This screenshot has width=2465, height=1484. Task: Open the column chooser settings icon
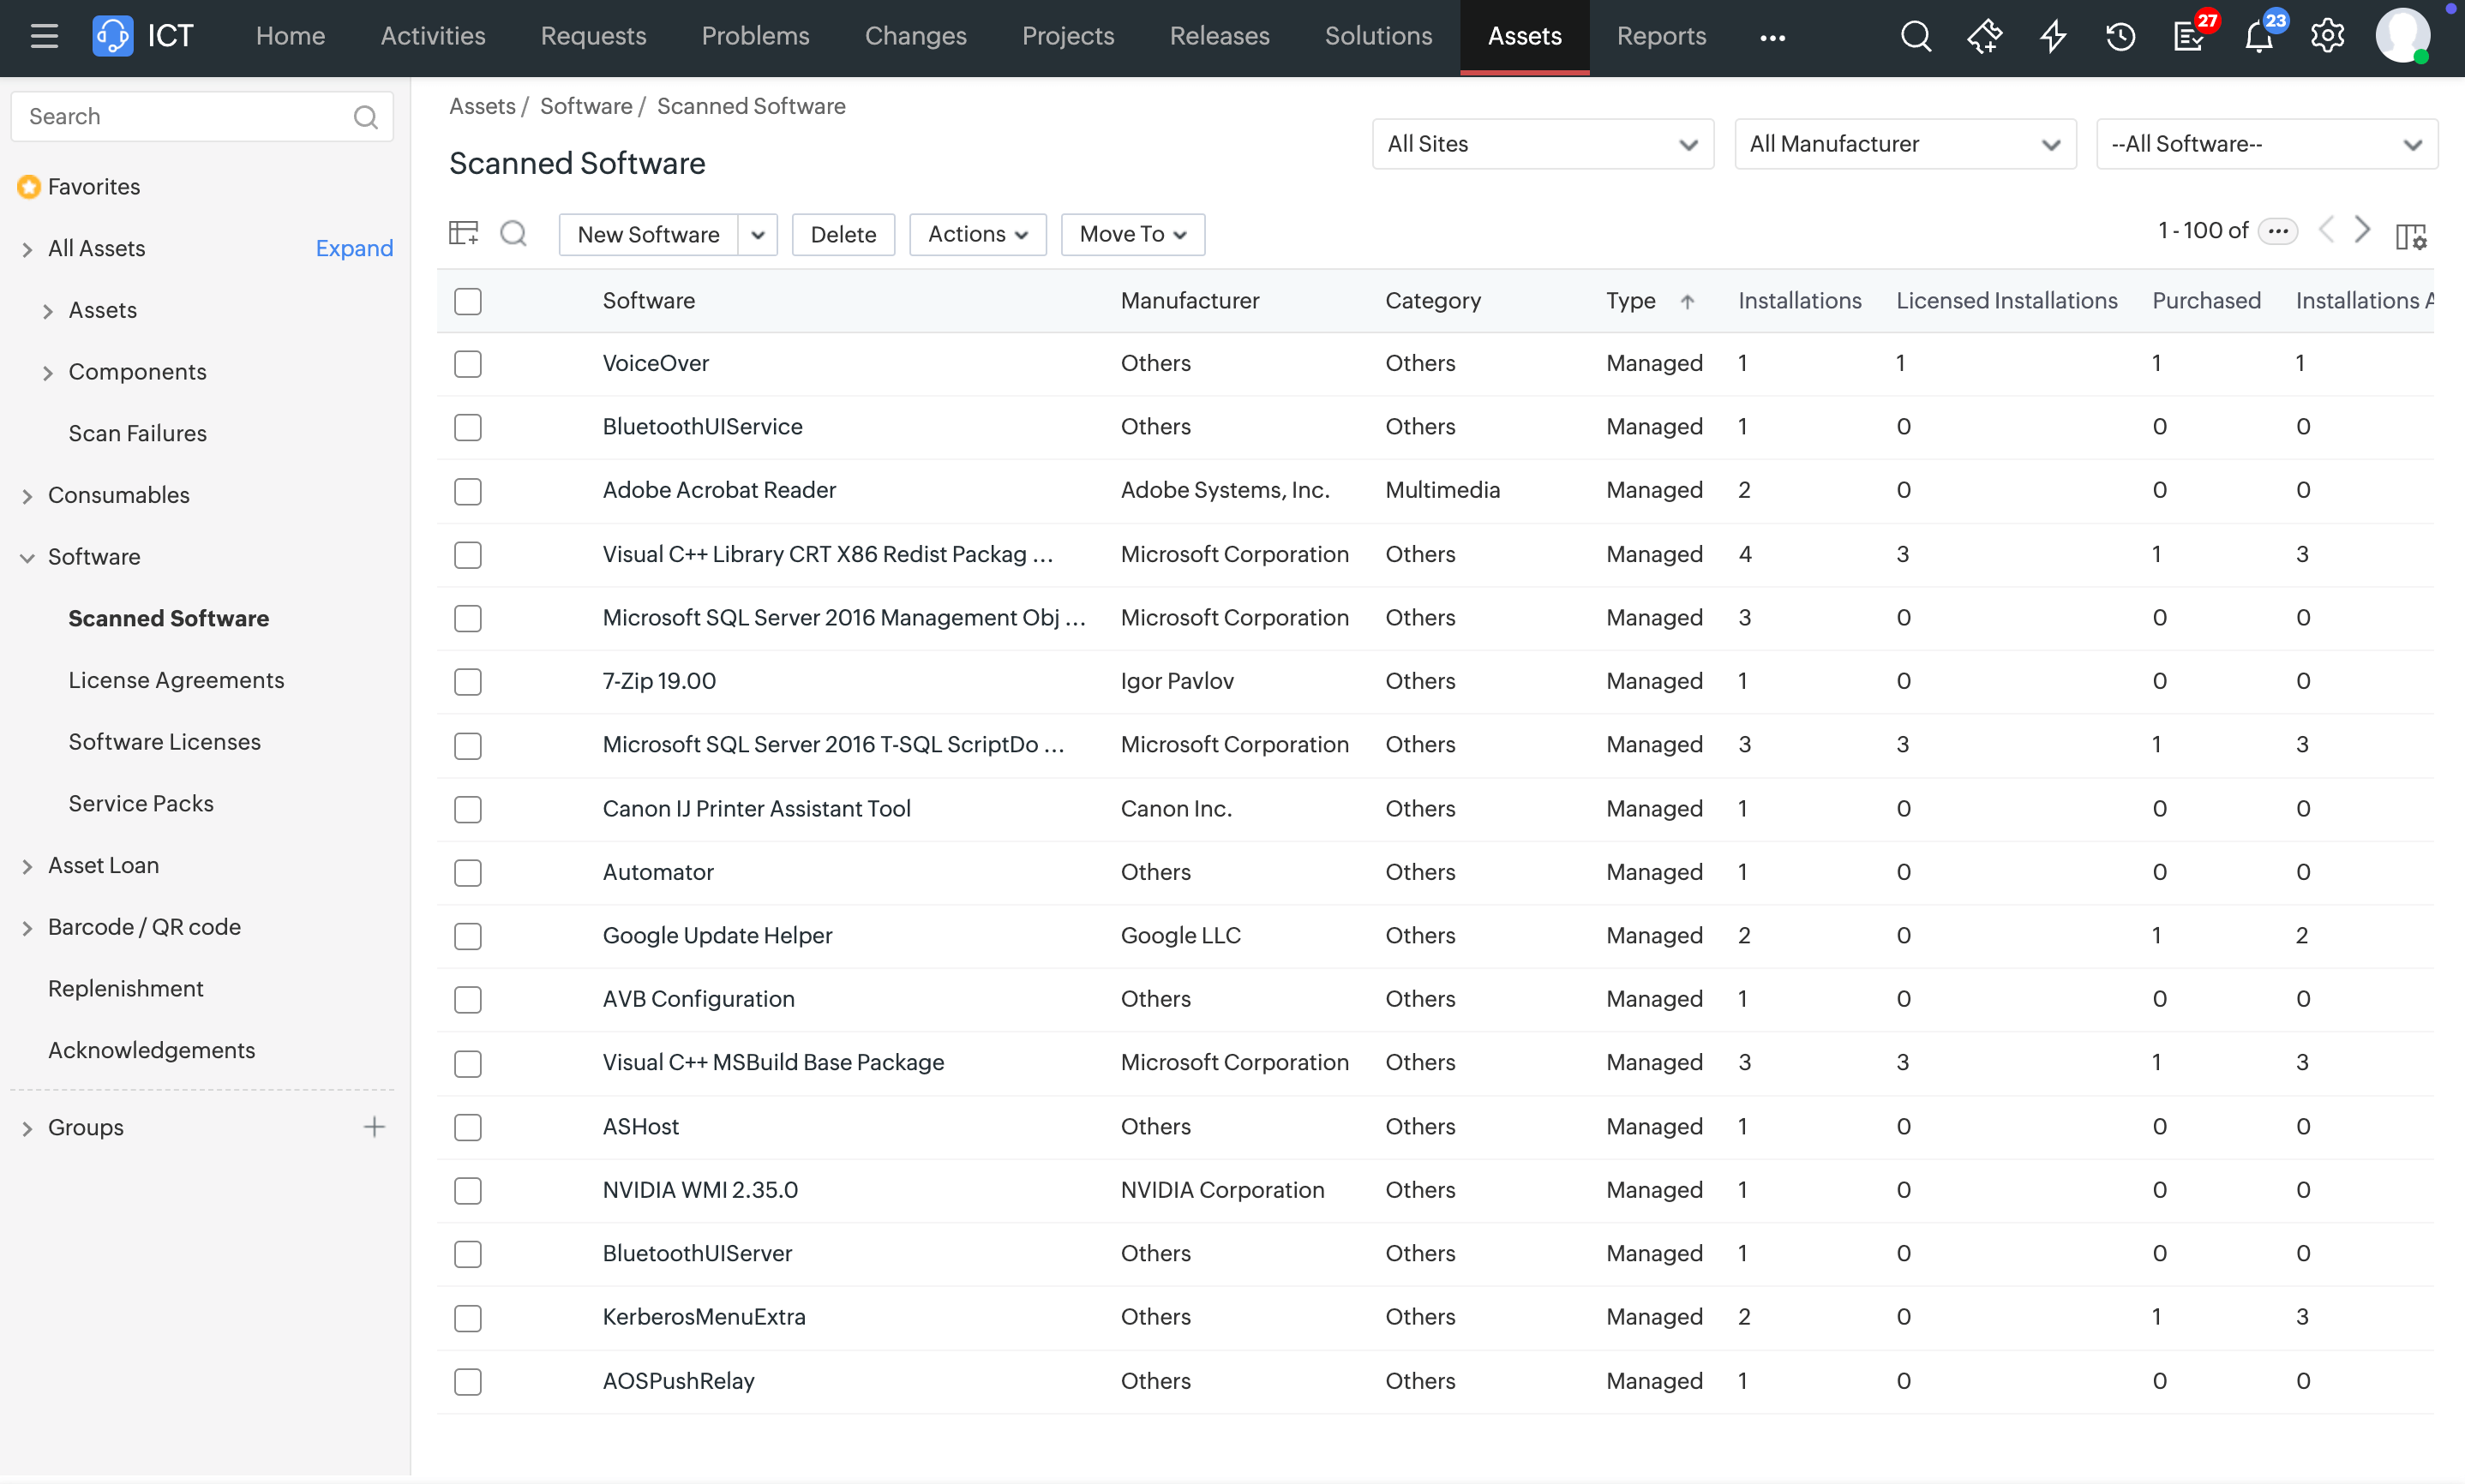click(2411, 235)
